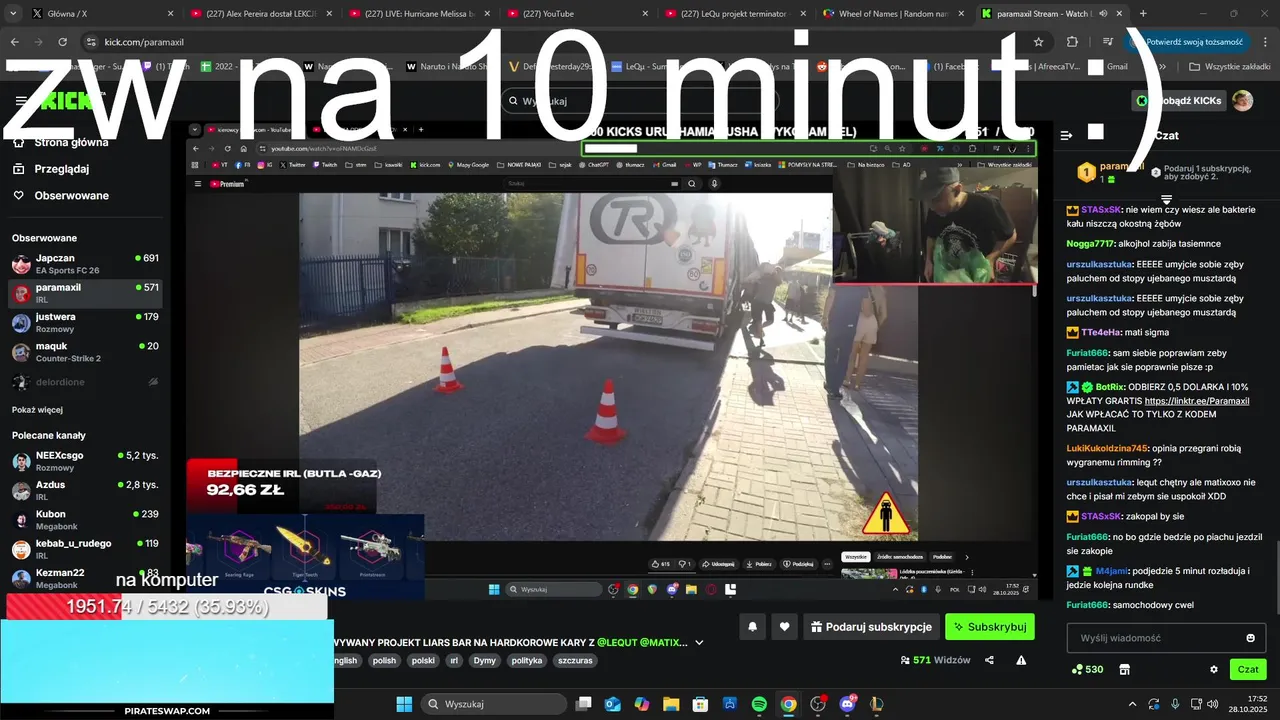This screenshot has height=720, width=1280.
Task: Open Kubon Megabonk channel
Action: [x=85, y=520]
